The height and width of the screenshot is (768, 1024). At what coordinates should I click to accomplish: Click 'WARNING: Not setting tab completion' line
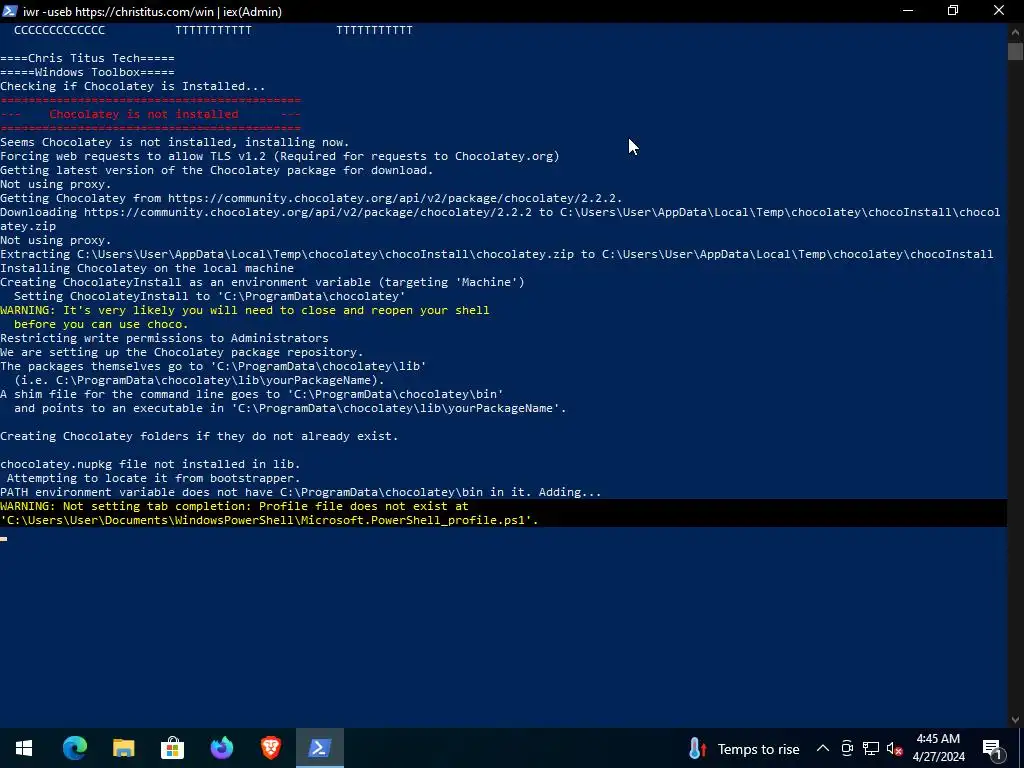(x=234, y=506)
